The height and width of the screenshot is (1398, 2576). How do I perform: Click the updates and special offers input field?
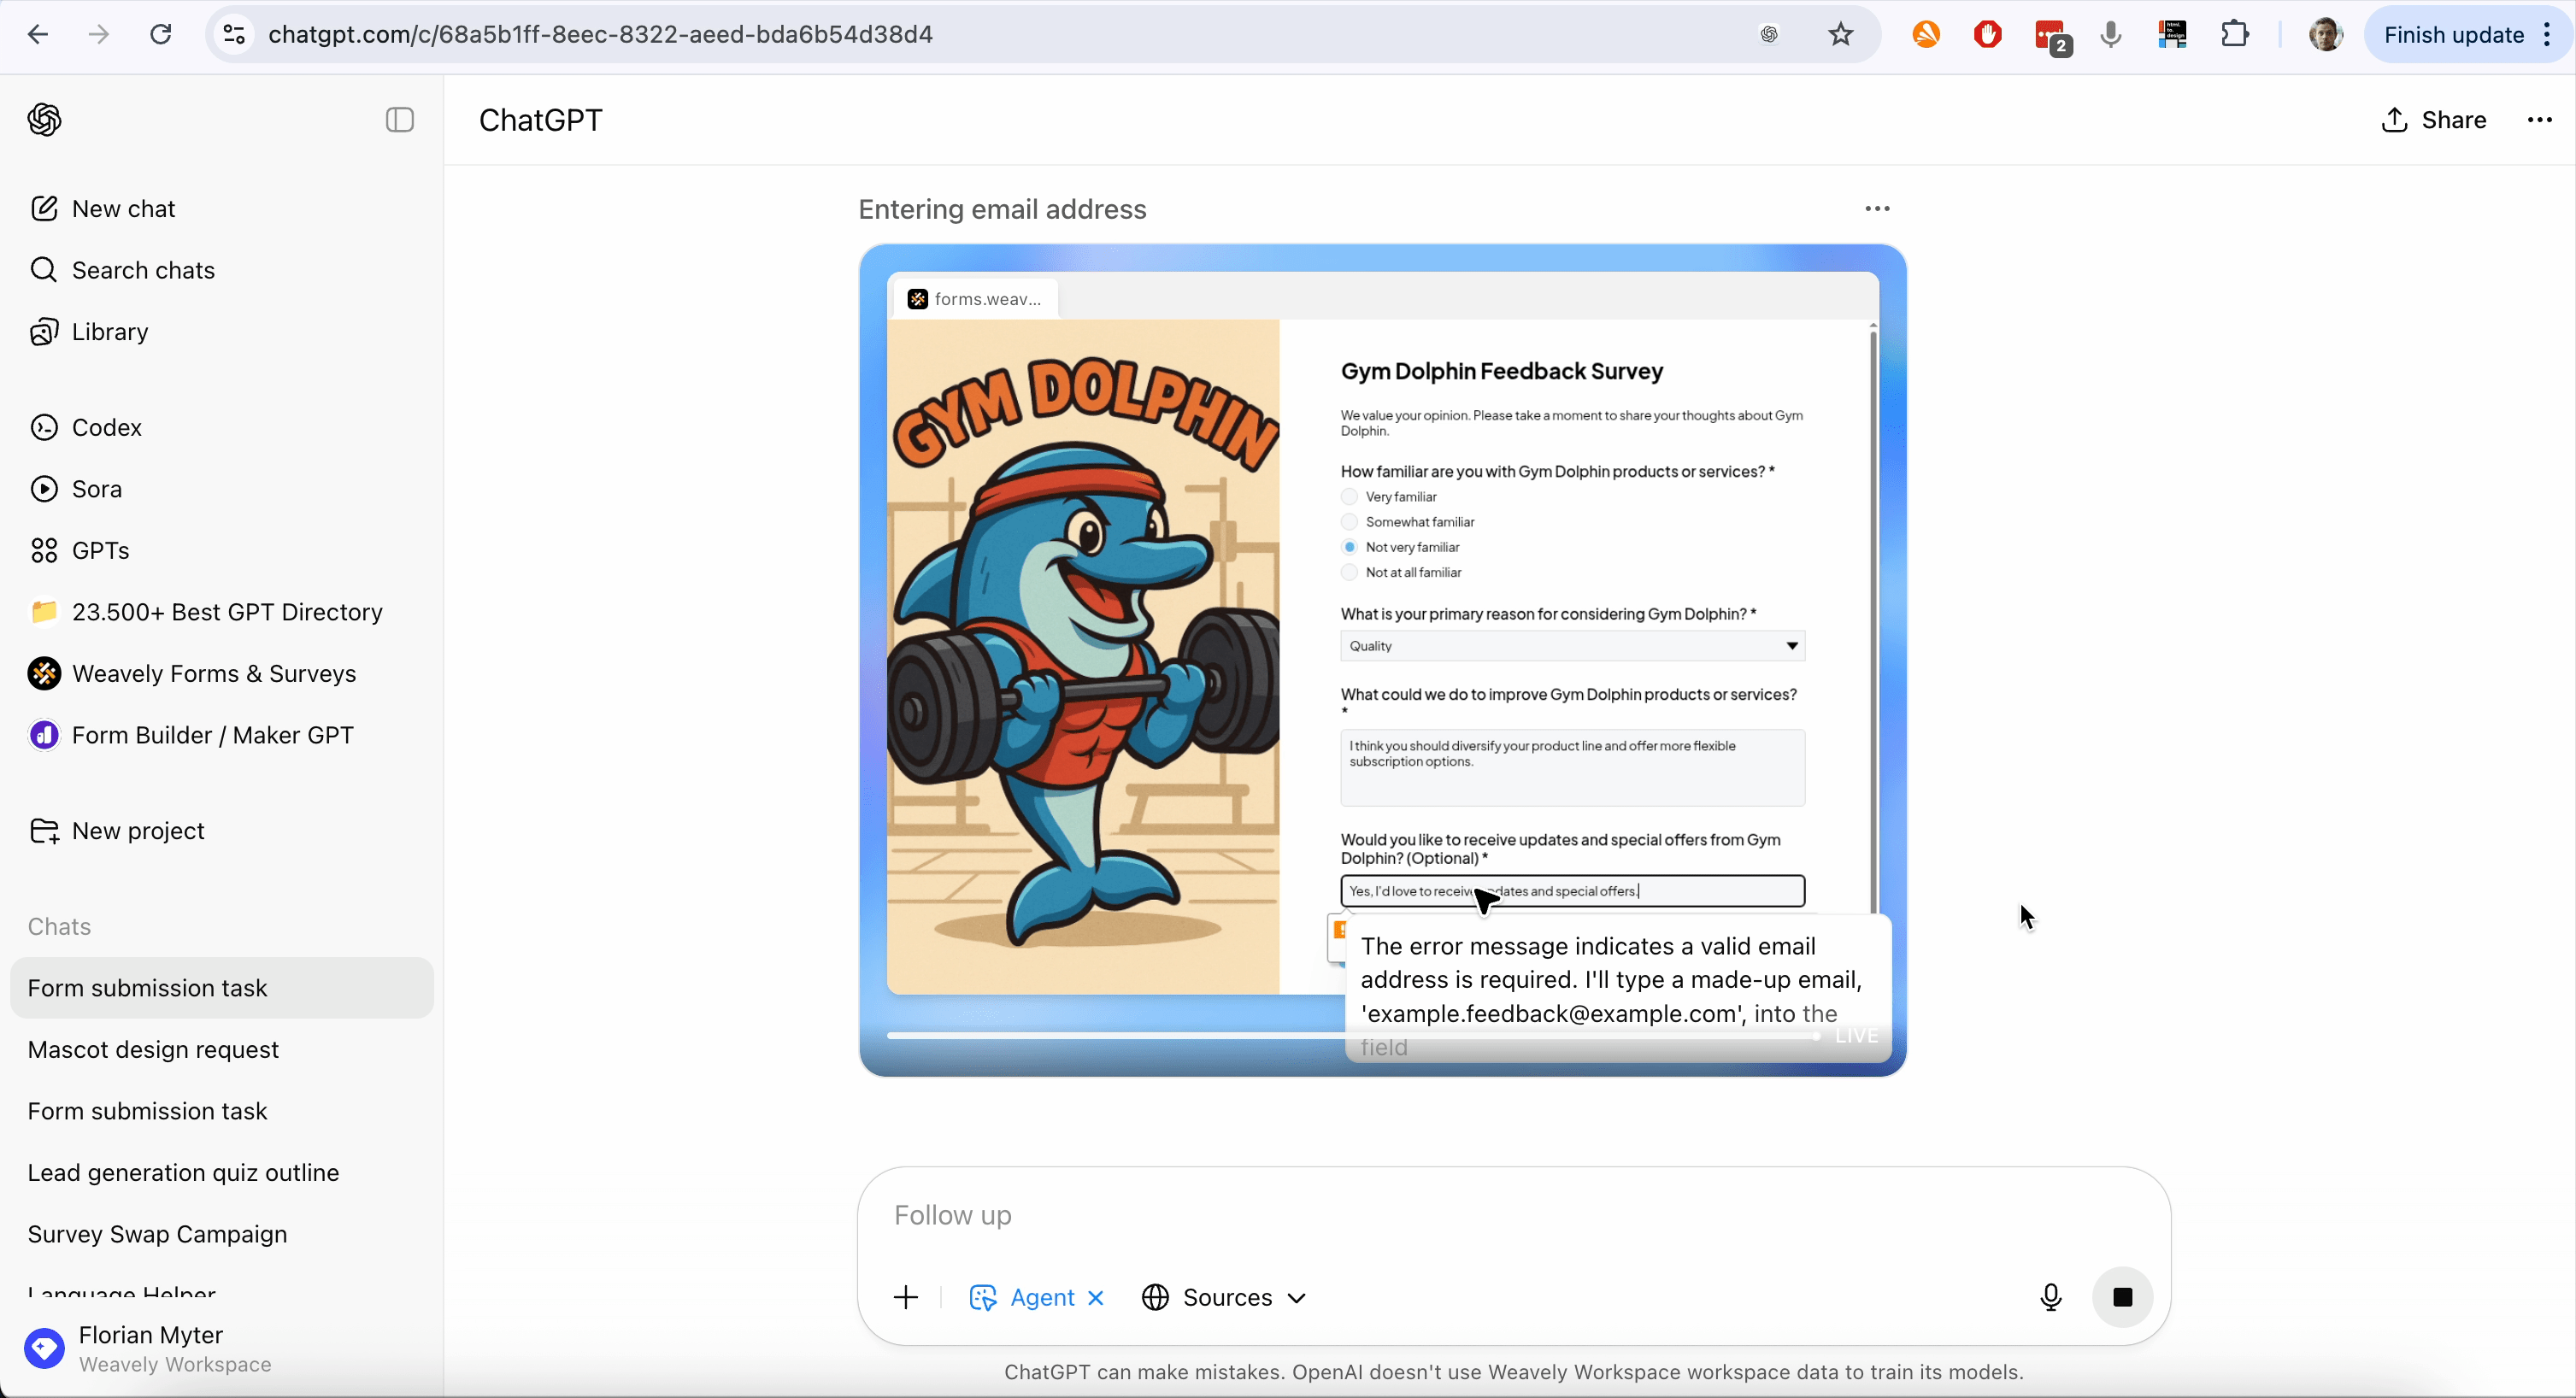1572,891
